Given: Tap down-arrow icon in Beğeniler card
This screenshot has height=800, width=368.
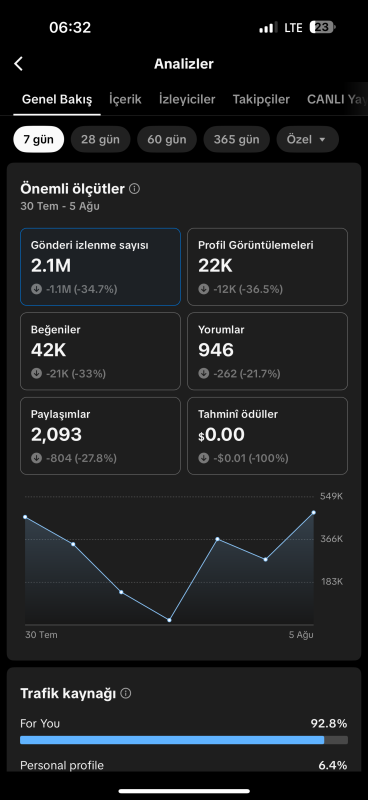Looking at the screenshot, I should 36,373.
